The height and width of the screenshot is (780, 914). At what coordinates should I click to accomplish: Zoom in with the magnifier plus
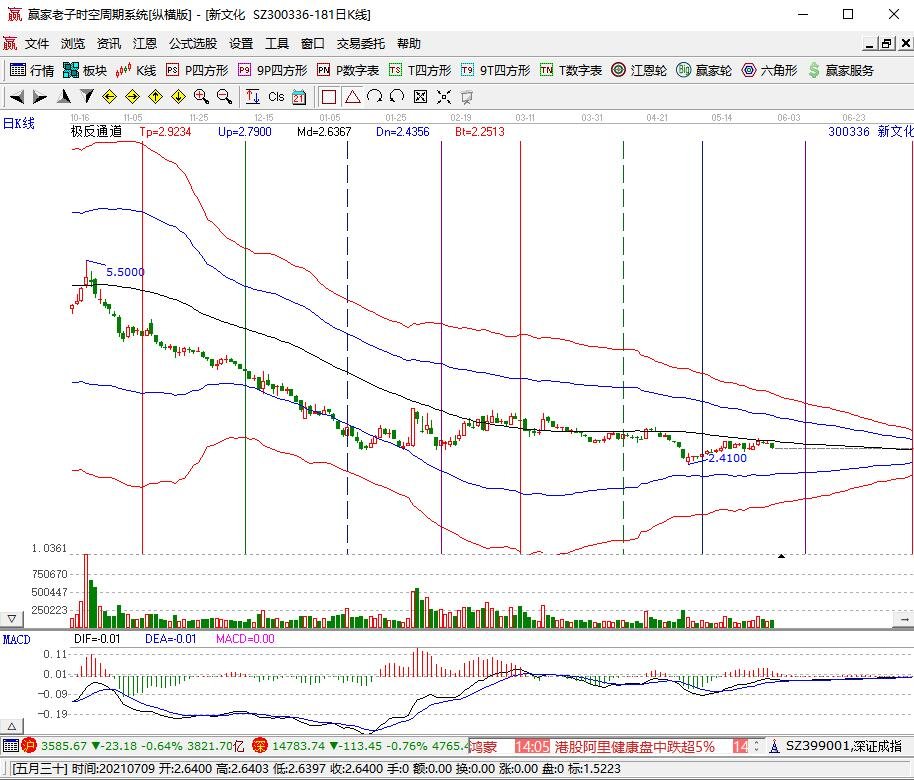[x=201, y=97]
